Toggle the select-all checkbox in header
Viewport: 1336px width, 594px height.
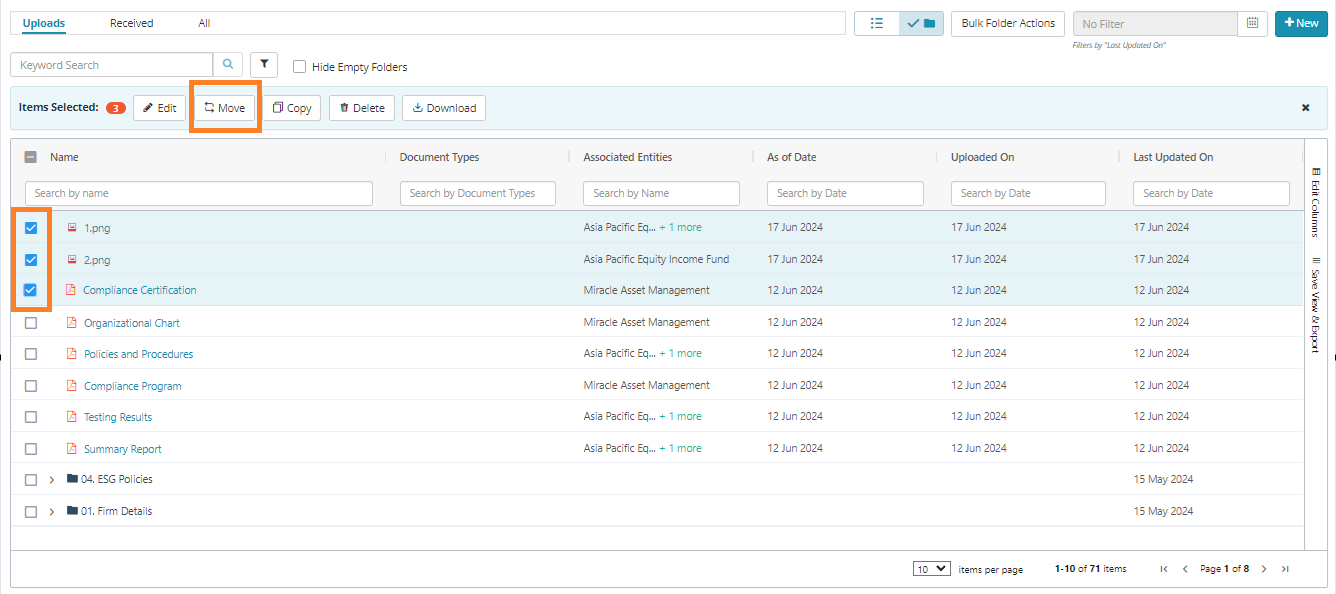tap(31, 157)
